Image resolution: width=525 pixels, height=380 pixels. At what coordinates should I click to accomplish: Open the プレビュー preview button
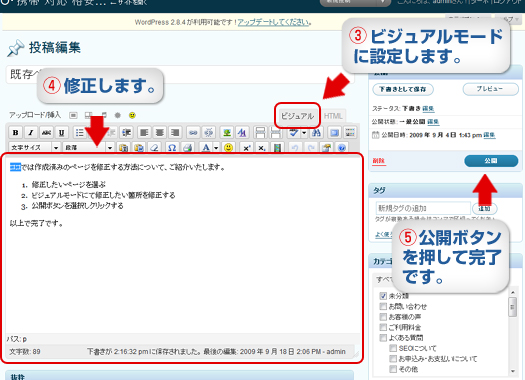(490, 89)
